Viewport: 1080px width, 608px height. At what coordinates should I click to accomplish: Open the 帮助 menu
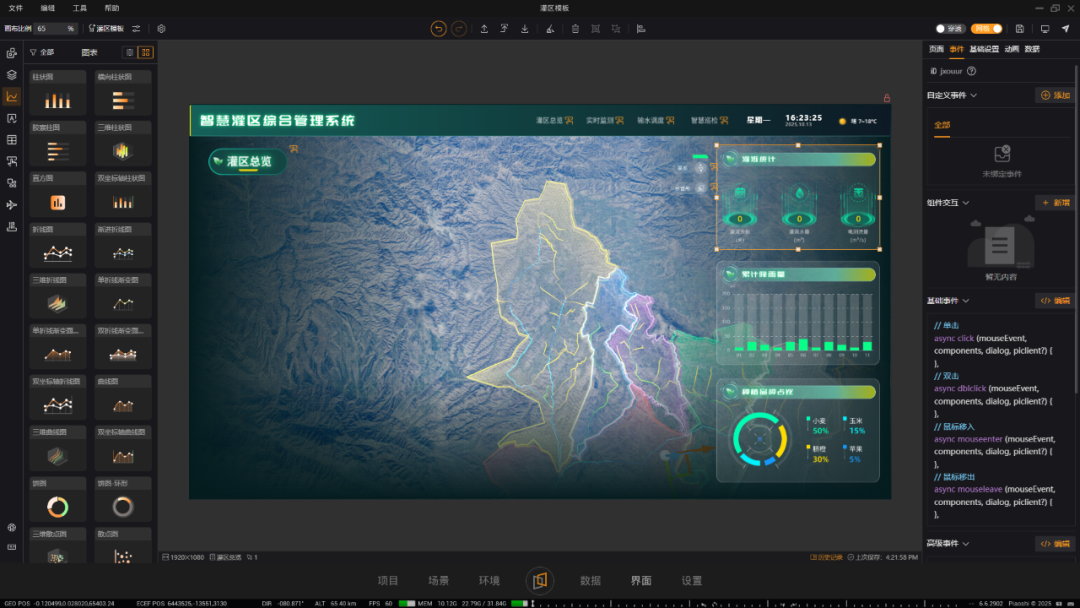pos(112,8)
